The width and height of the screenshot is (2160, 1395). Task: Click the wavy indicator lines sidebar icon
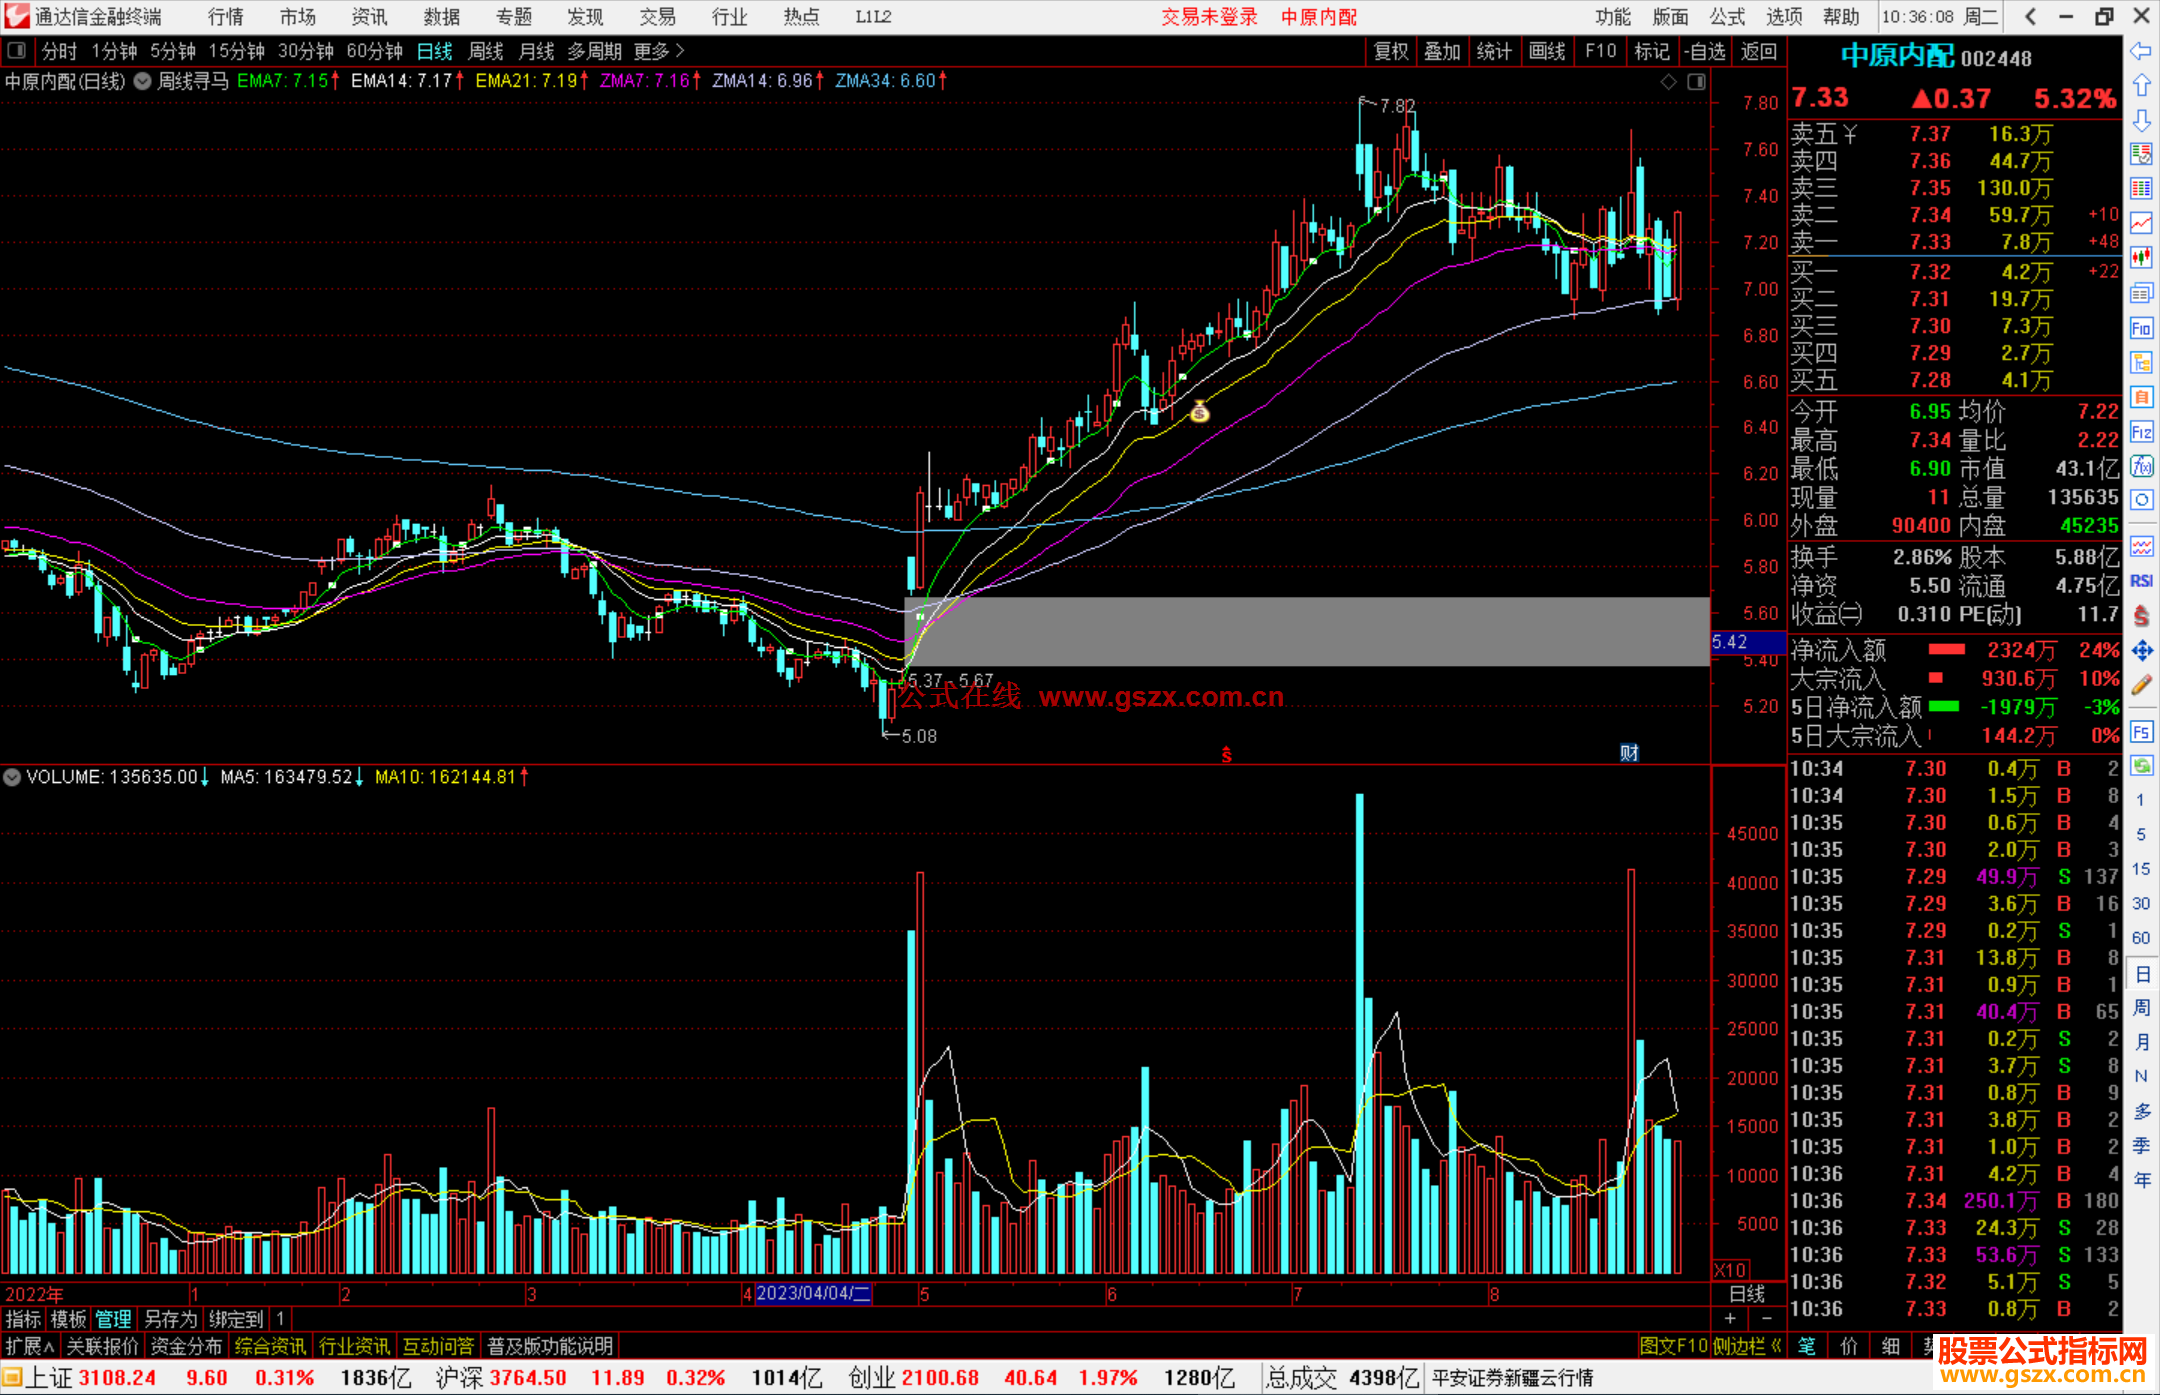coord(2141,546)
